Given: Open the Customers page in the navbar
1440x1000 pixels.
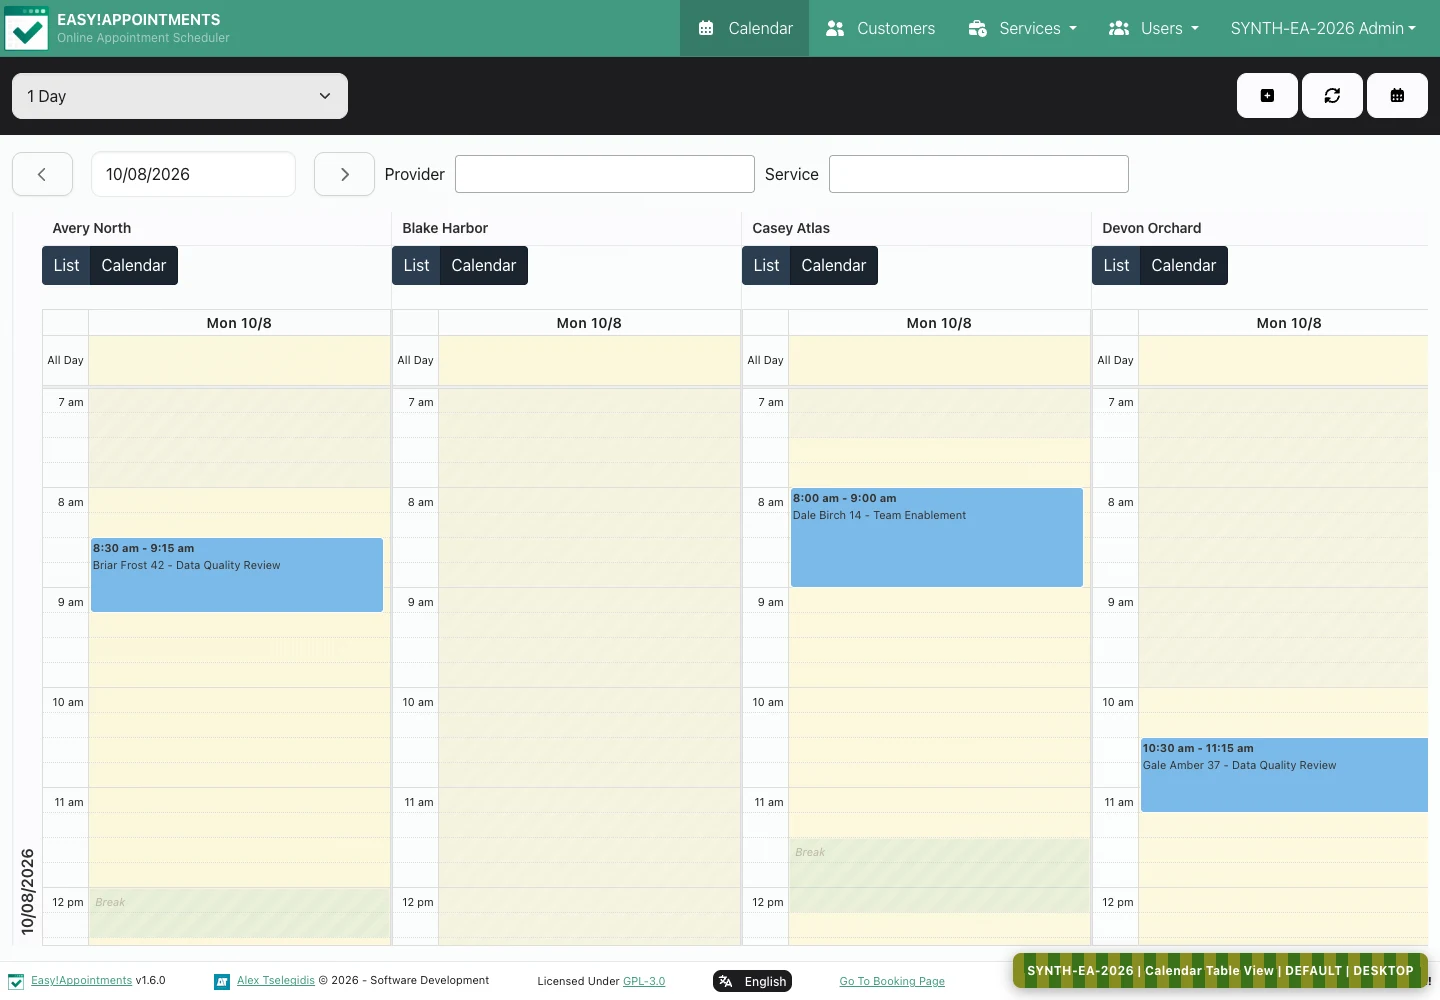Looking at the screenshot, I should click(881, 28).
